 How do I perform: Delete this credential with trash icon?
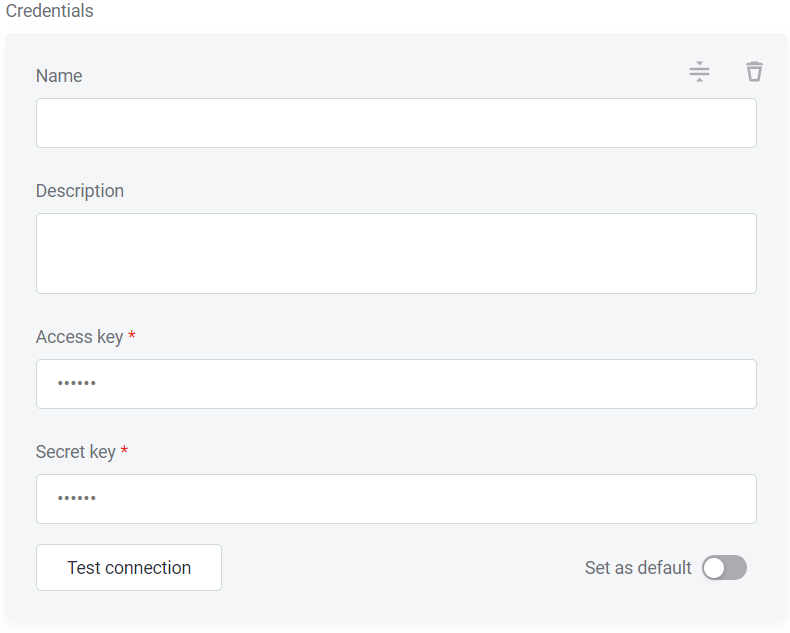754,72
